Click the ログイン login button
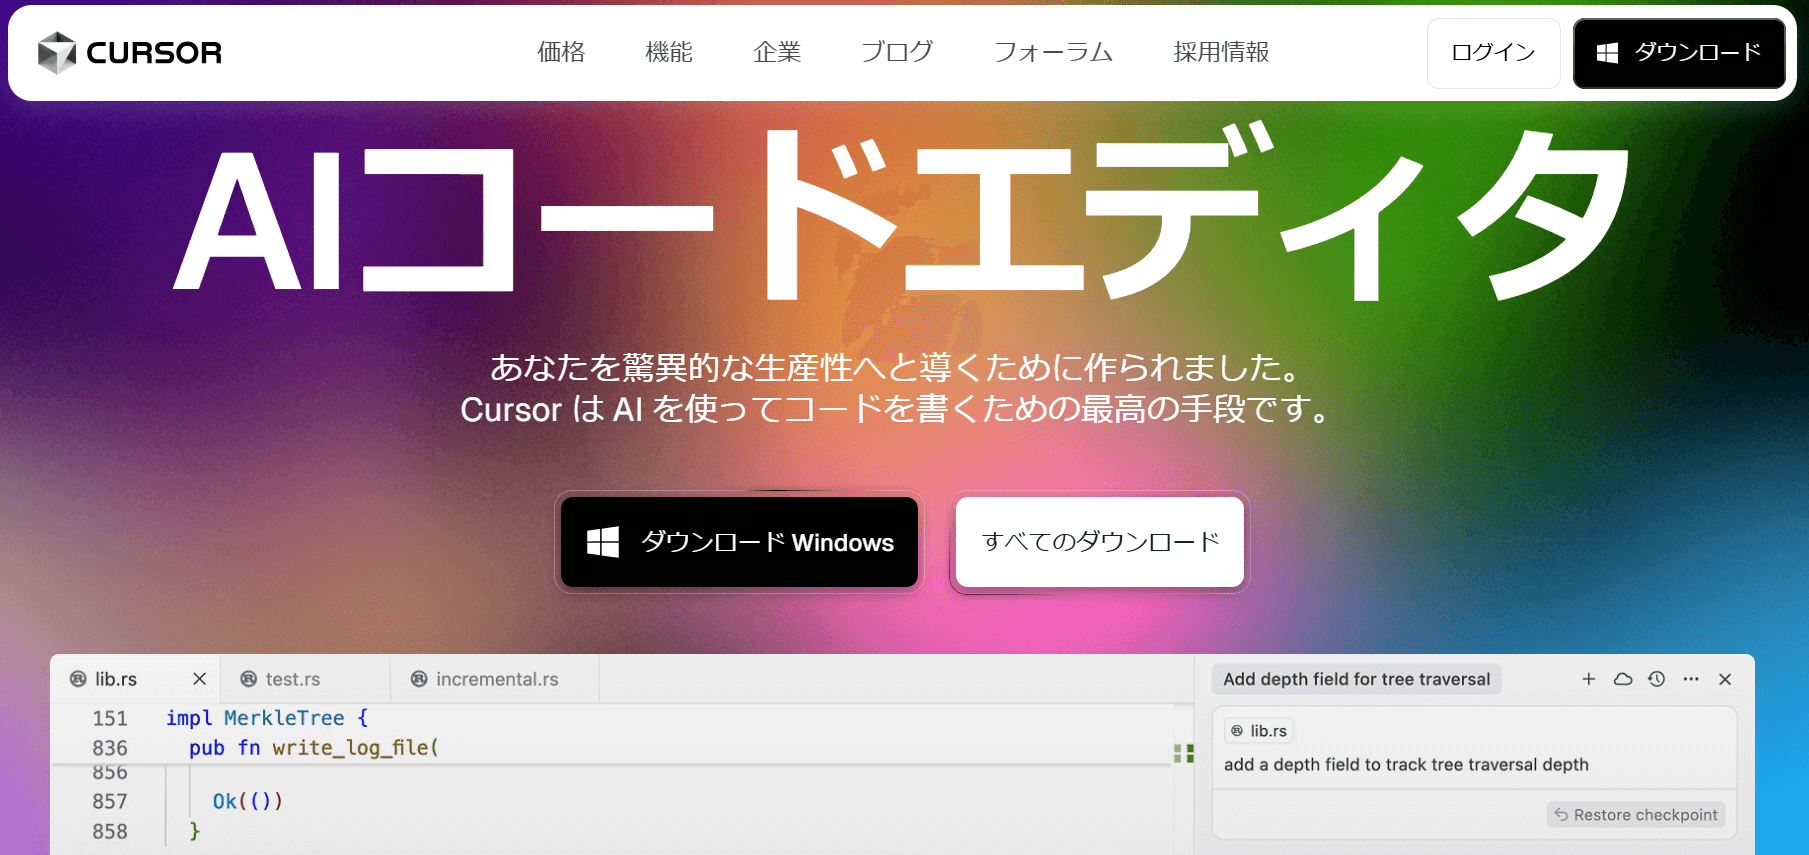The height and width of the screenshot is (855, 1809). coord(1493,53)
